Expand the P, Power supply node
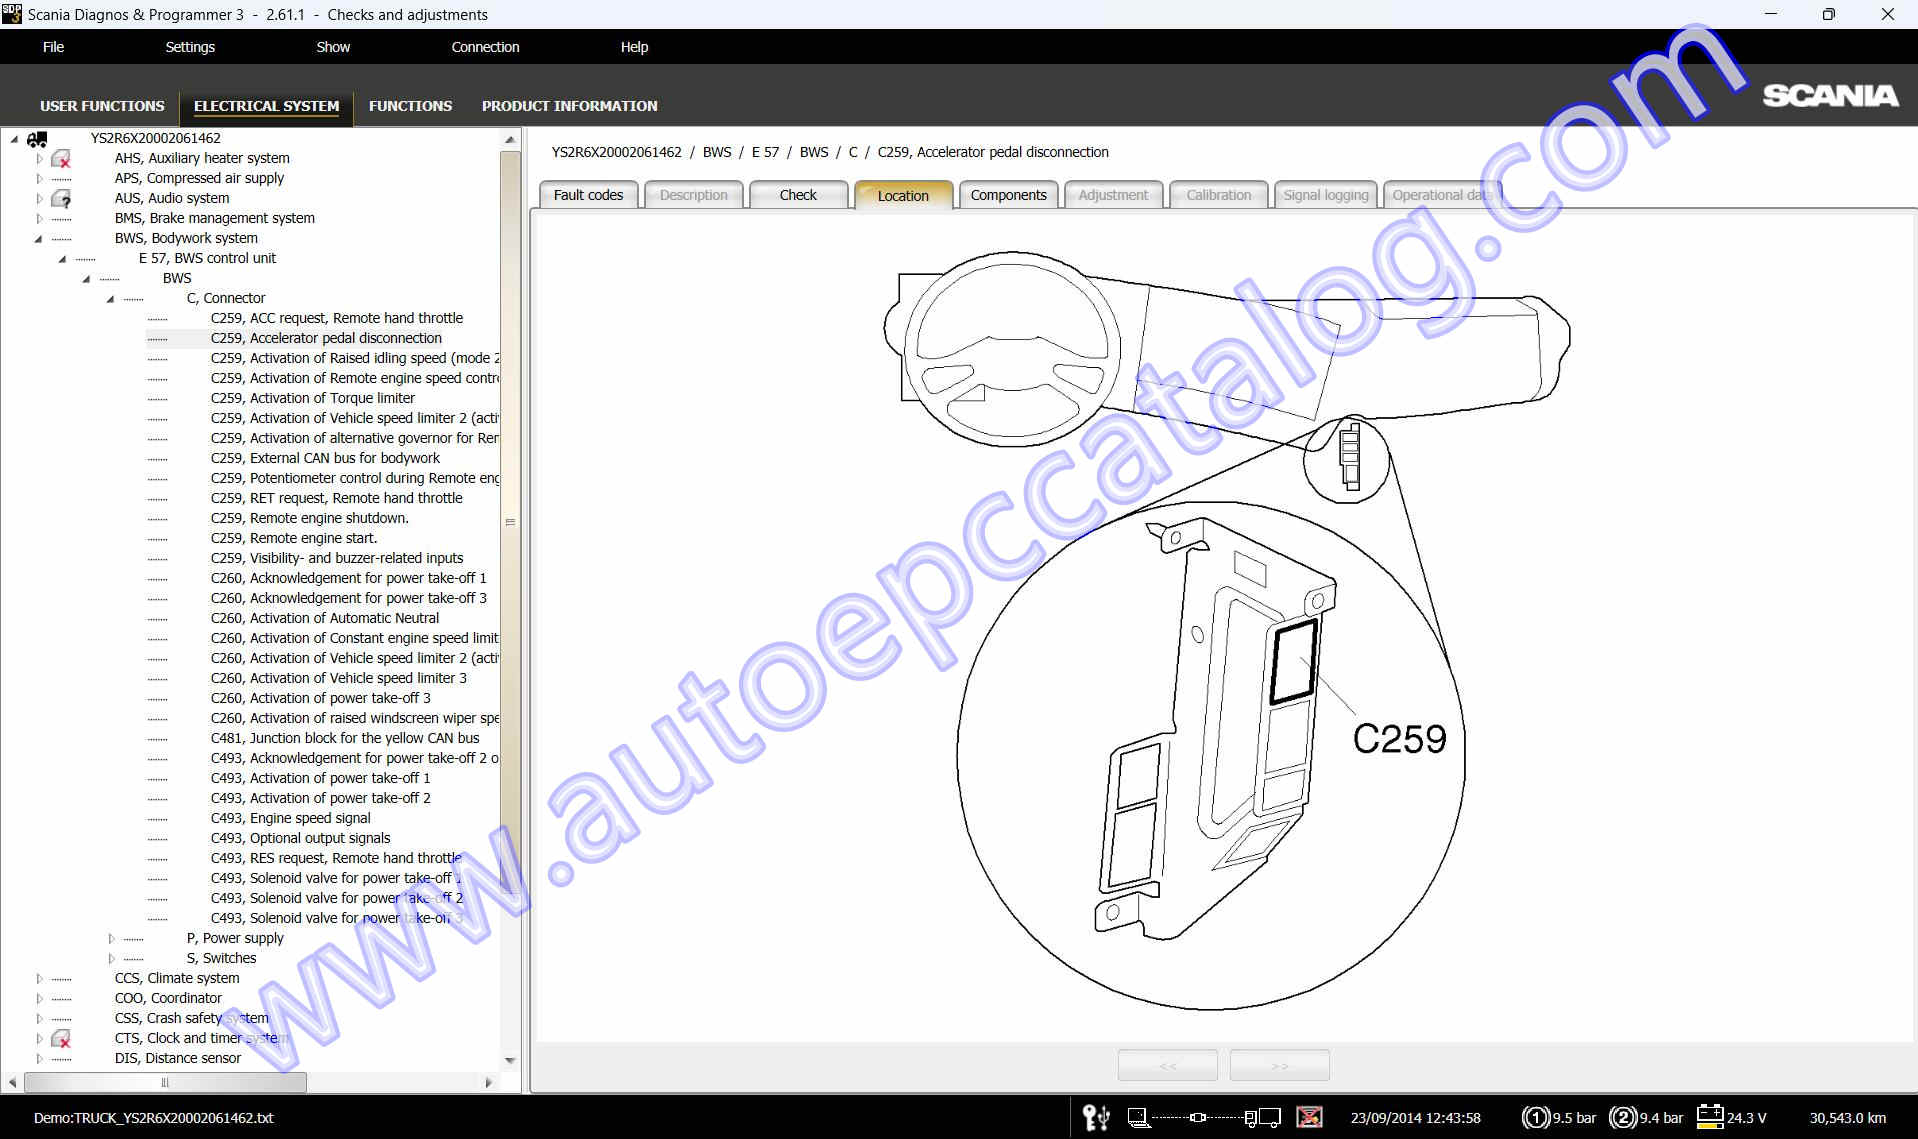The width and height of the screenshot is (1918, 1139). pyautogui.click(x=110, y=938)
